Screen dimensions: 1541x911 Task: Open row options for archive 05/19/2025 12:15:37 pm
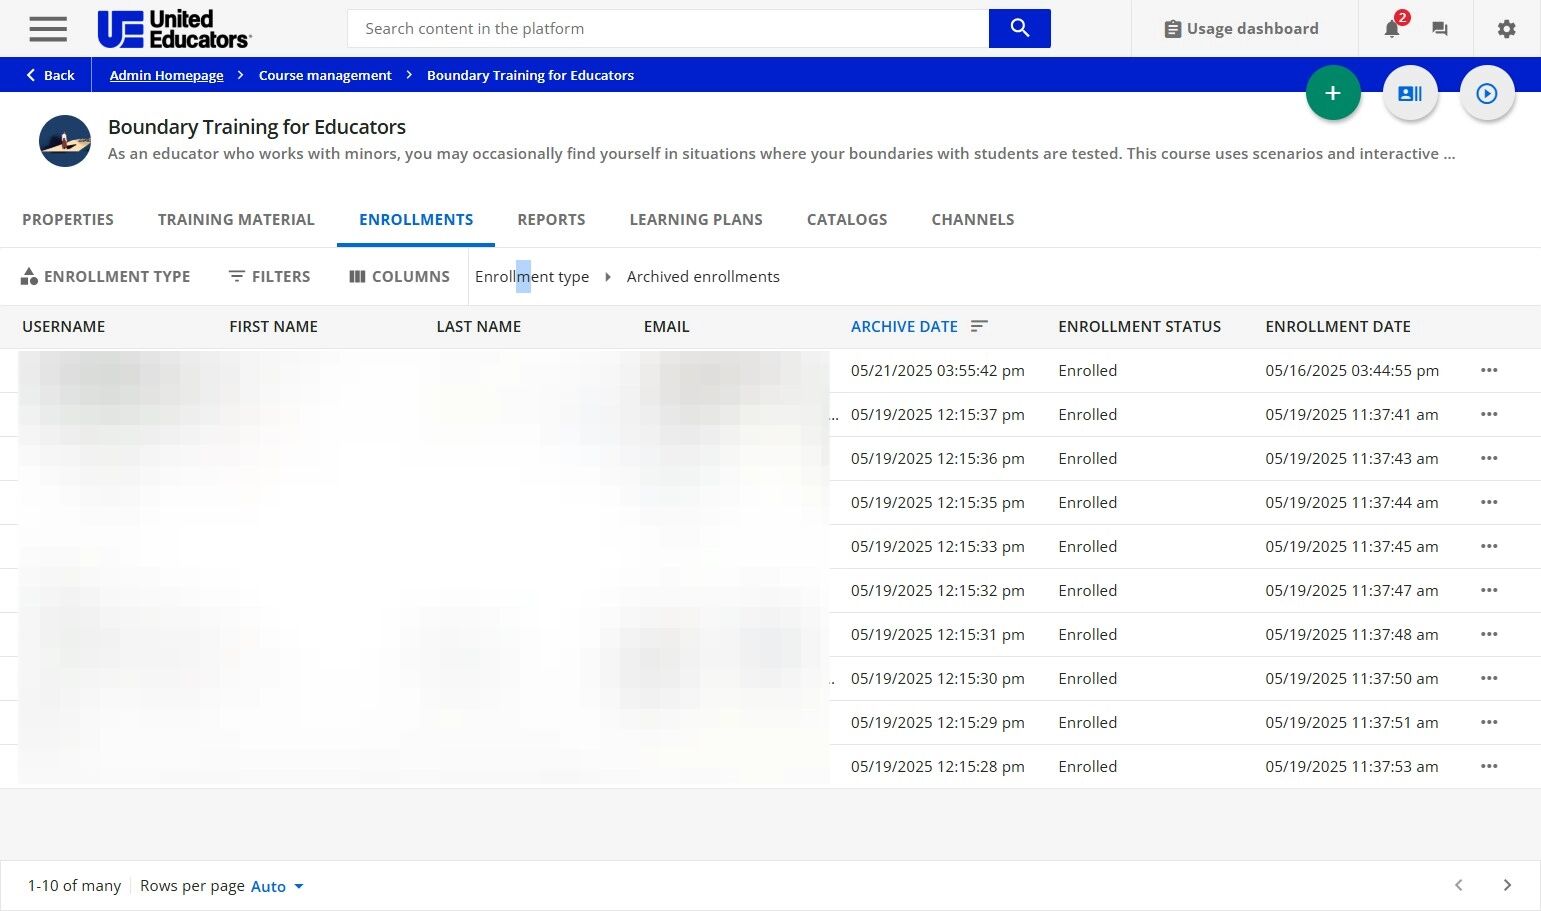tap(1489, 415)
